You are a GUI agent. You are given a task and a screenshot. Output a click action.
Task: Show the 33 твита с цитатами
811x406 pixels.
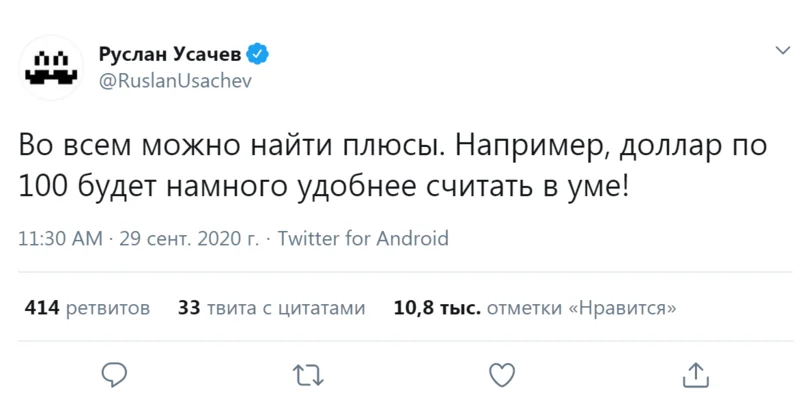pos(271,308)
